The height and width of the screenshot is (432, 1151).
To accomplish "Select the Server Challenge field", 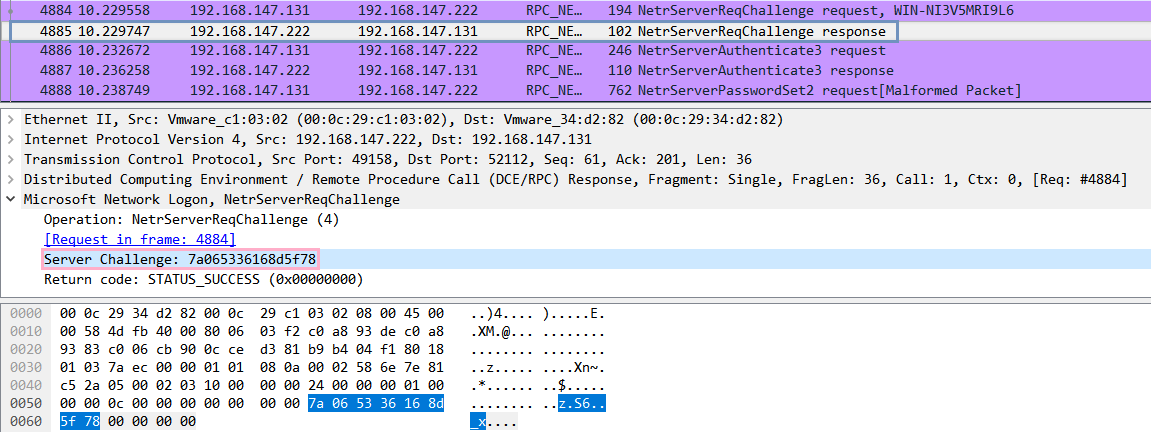I will coord(180,259).
